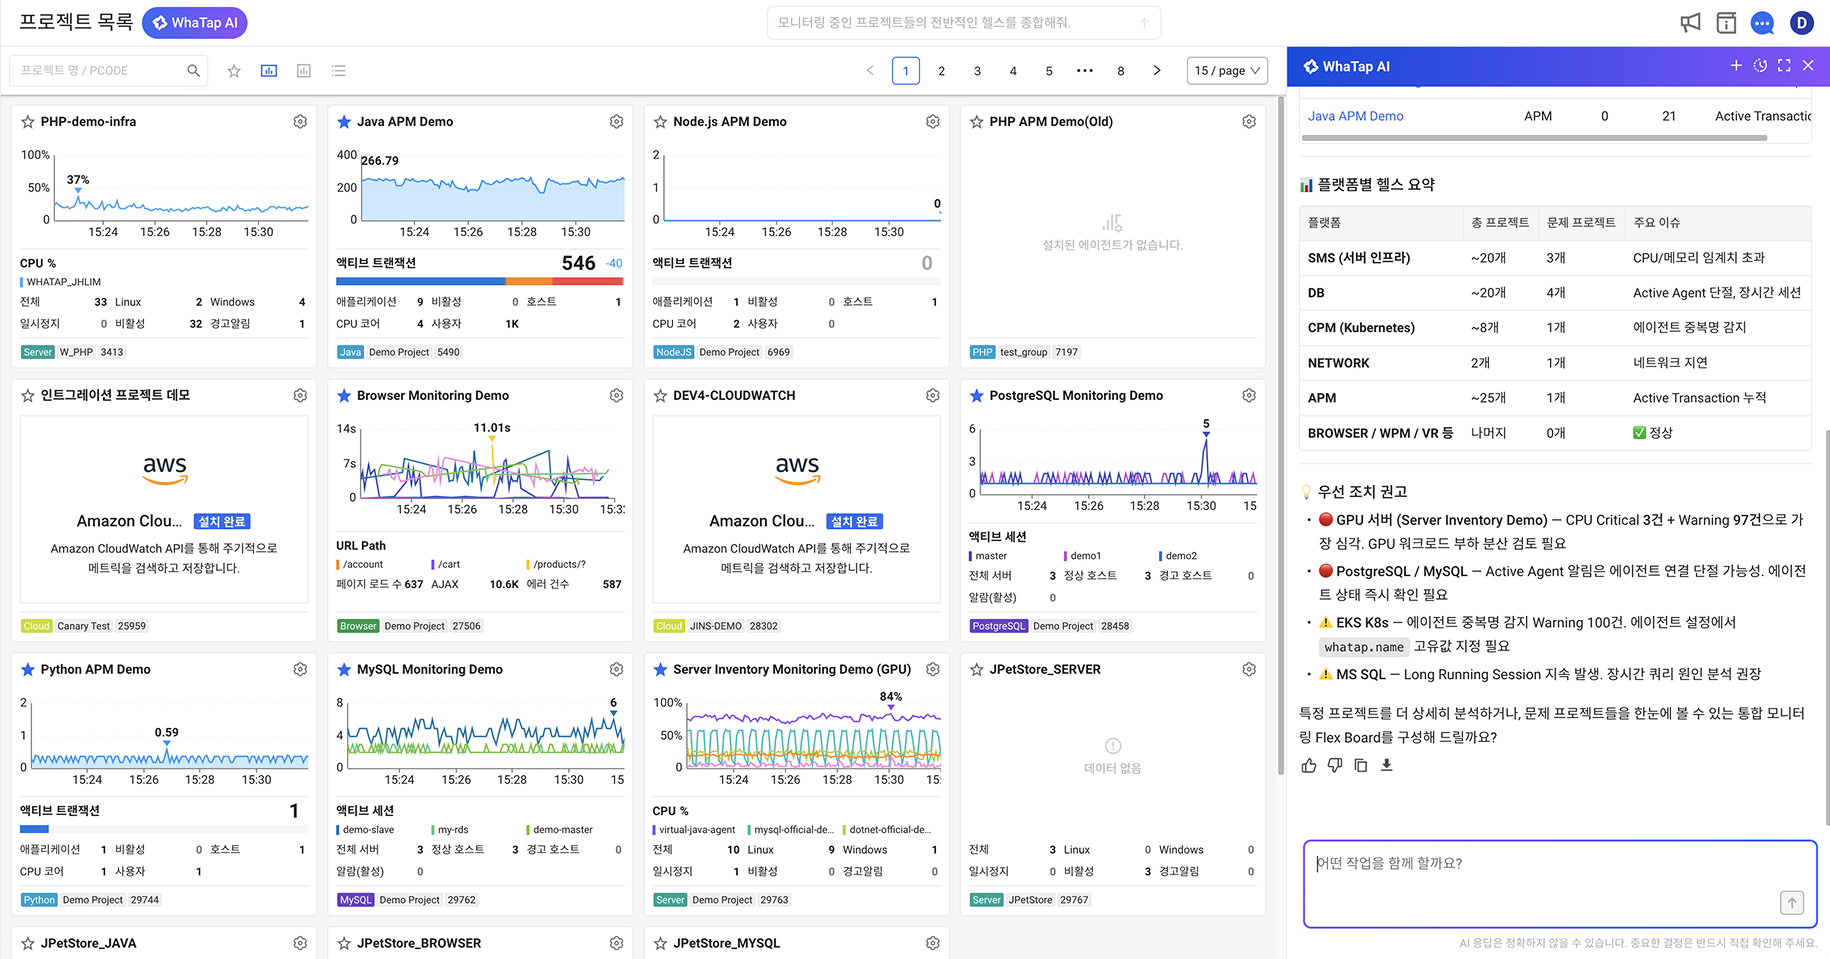Favorite the PHP-demo-infra project
Viewport: 1830px width, 959px height.
point(28,122)
